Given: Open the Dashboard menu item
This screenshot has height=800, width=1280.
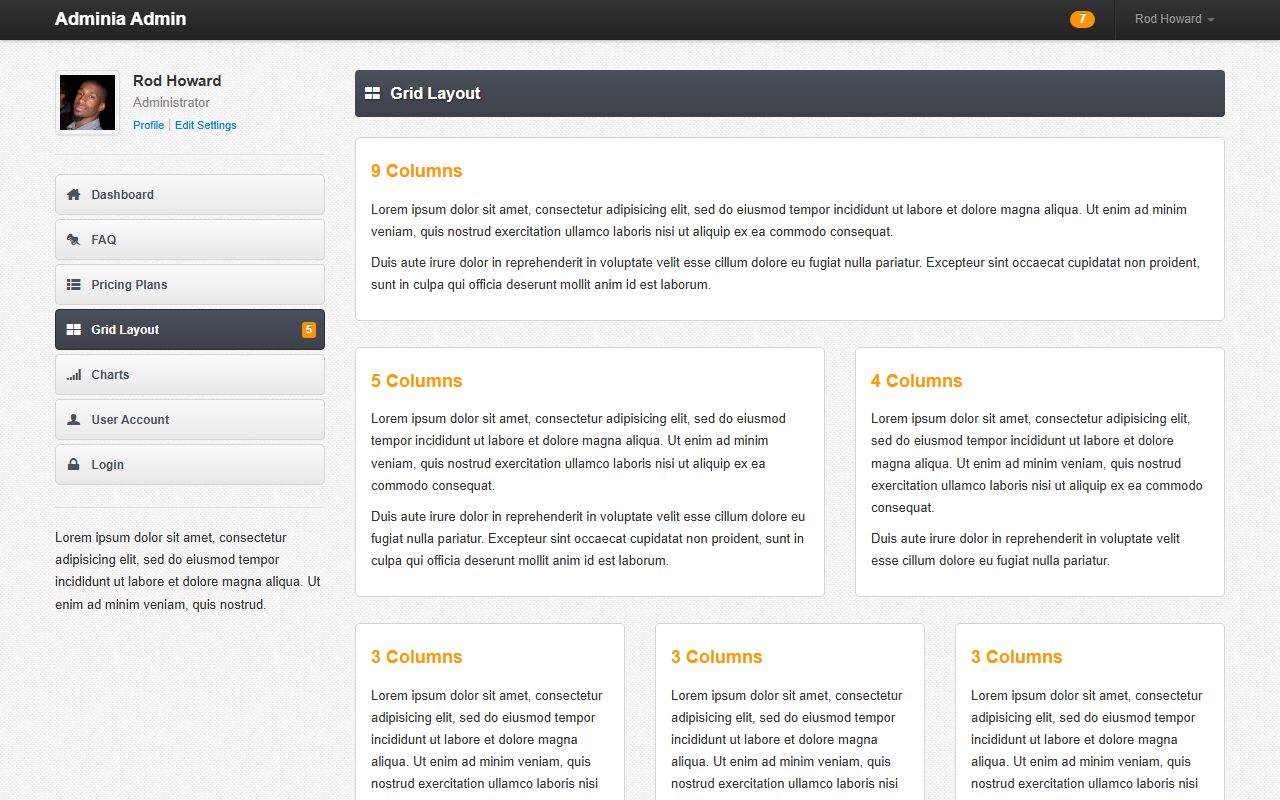Looking at the screenshot, I should (190, 194).
